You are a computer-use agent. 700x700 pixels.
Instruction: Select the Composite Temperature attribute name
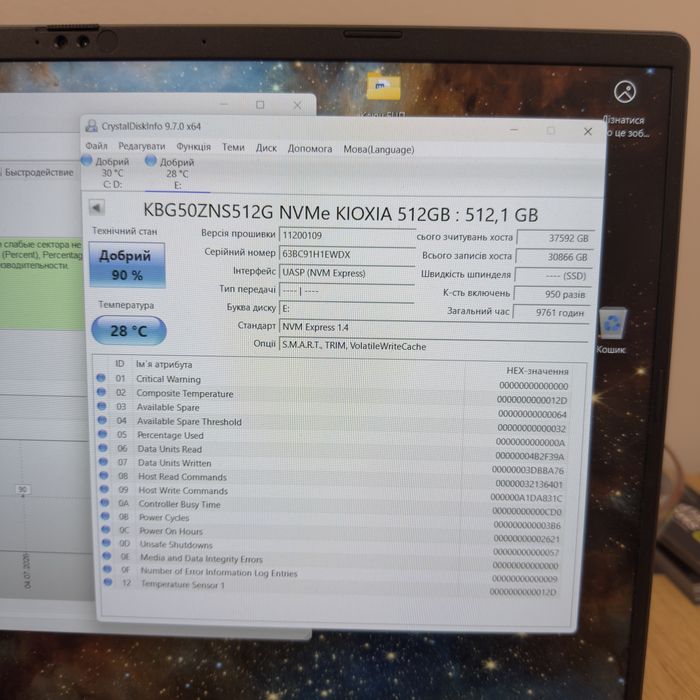click(x=185, y=393)
